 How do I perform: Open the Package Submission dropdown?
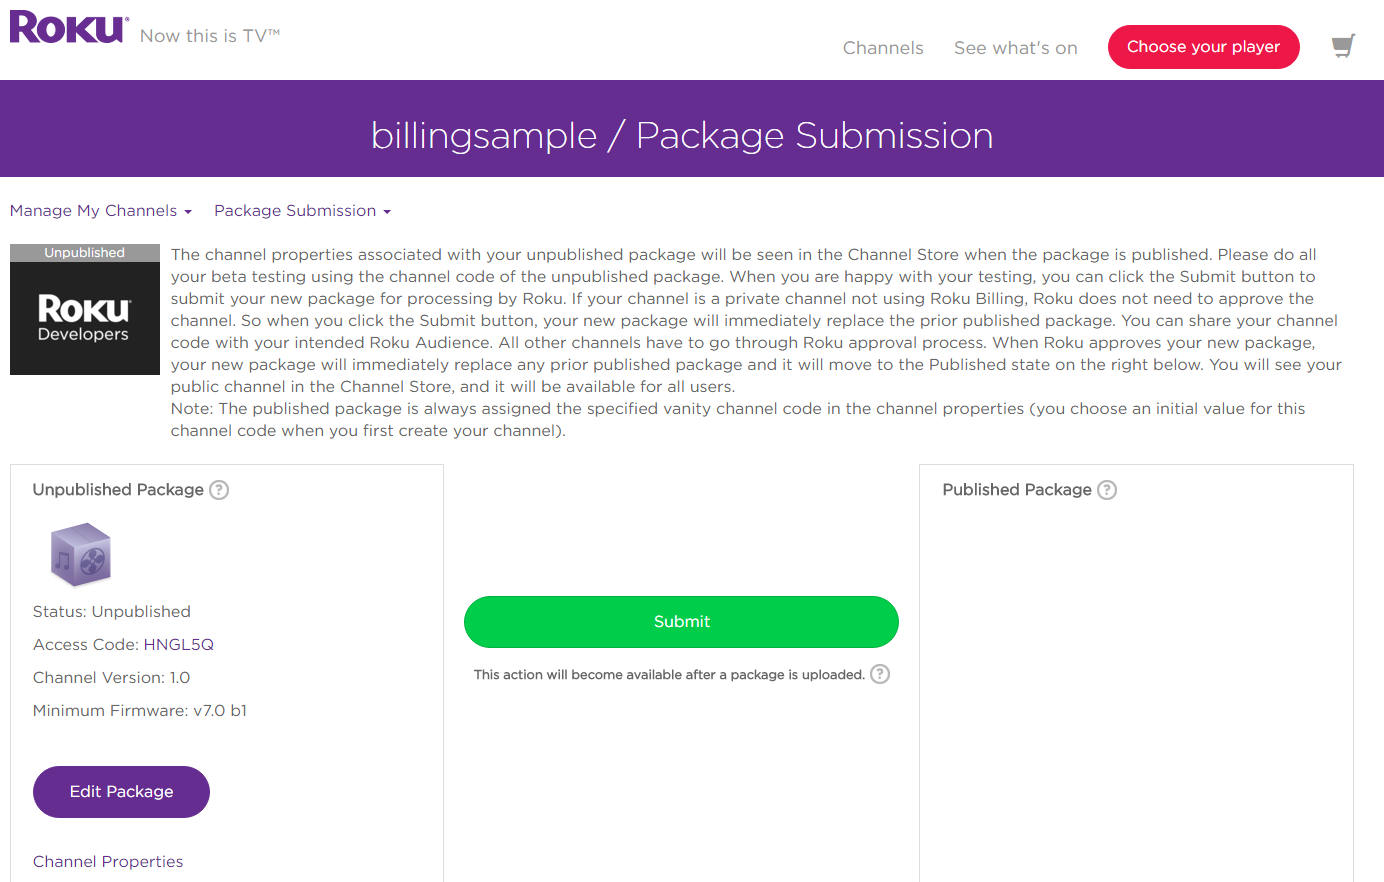click(302, 211)
